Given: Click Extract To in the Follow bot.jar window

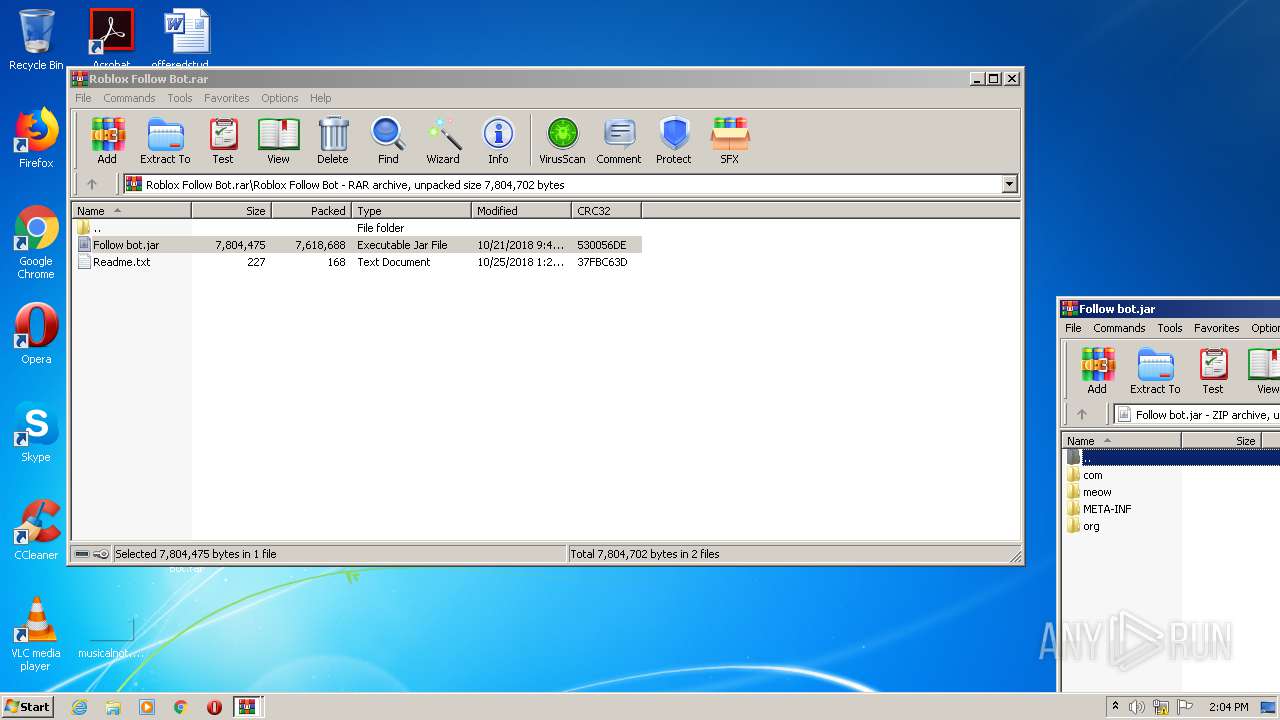Looking at the screenshot, I should [1155, 370].
